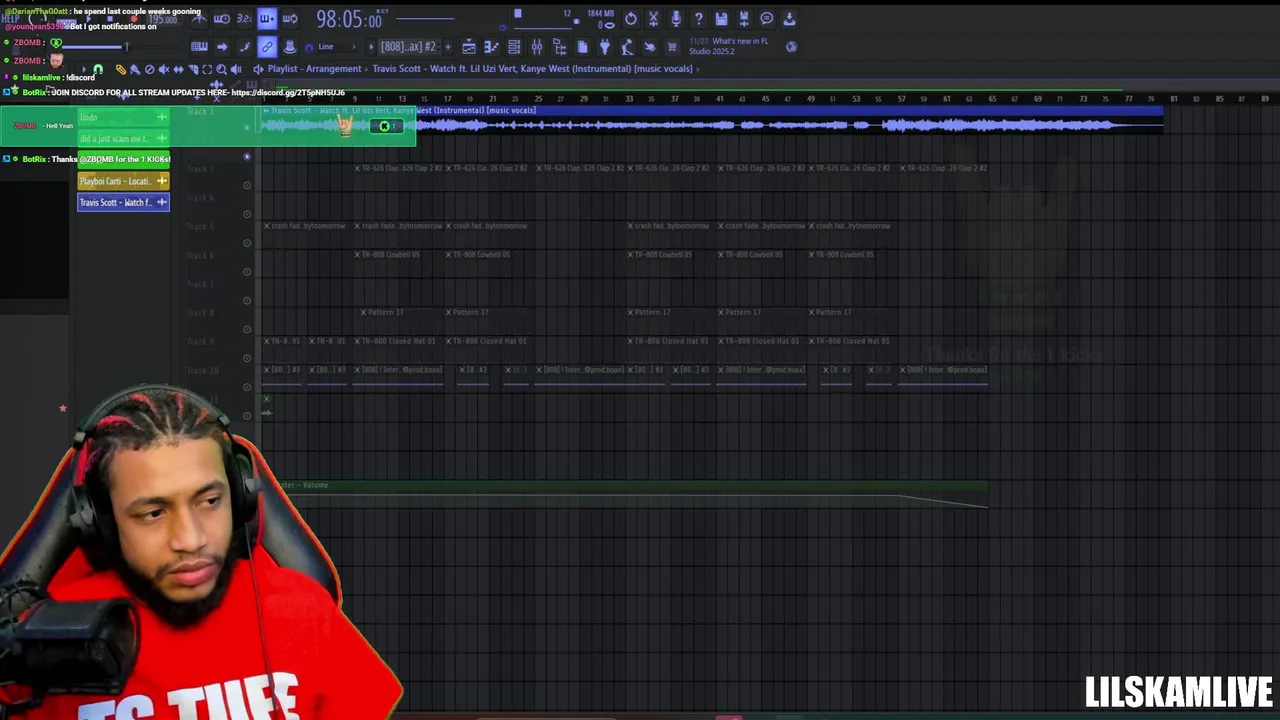The image size is (1280, 720).
Task: Toggle loop recording button
Action: pyautogui.click(x=290, y=19)
